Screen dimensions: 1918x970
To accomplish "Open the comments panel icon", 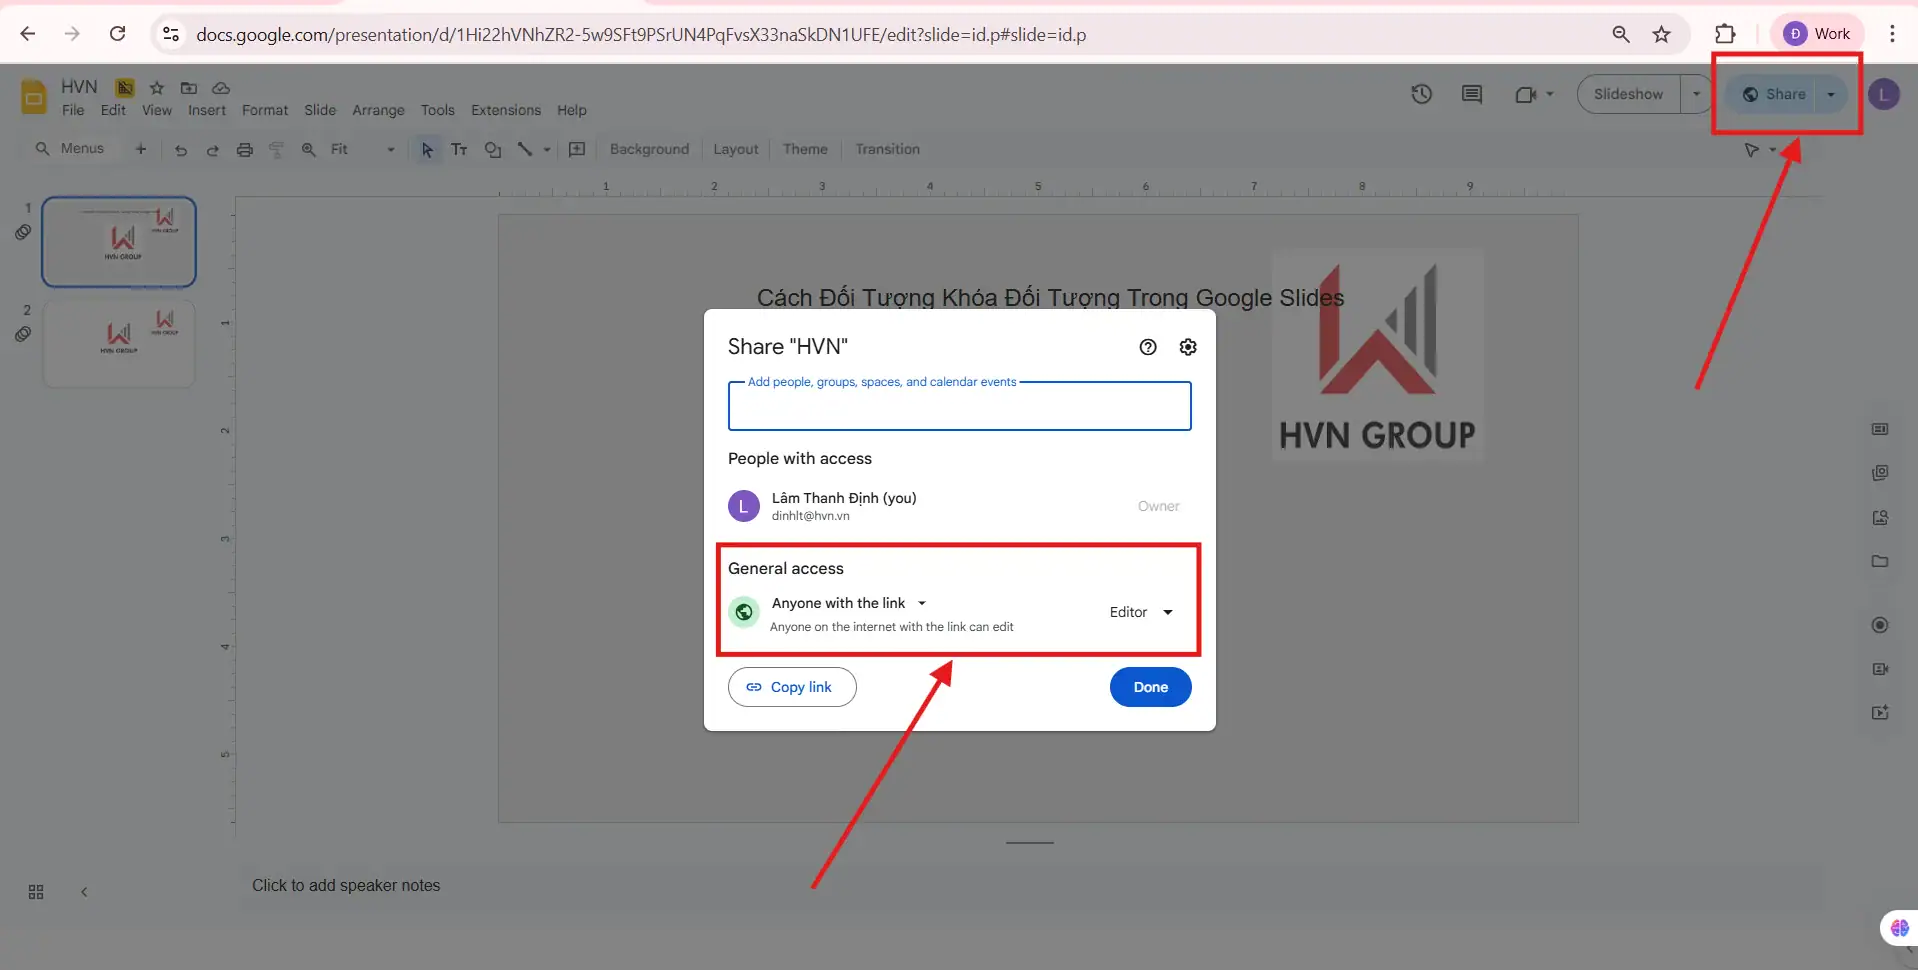I will click(1471, 94).
